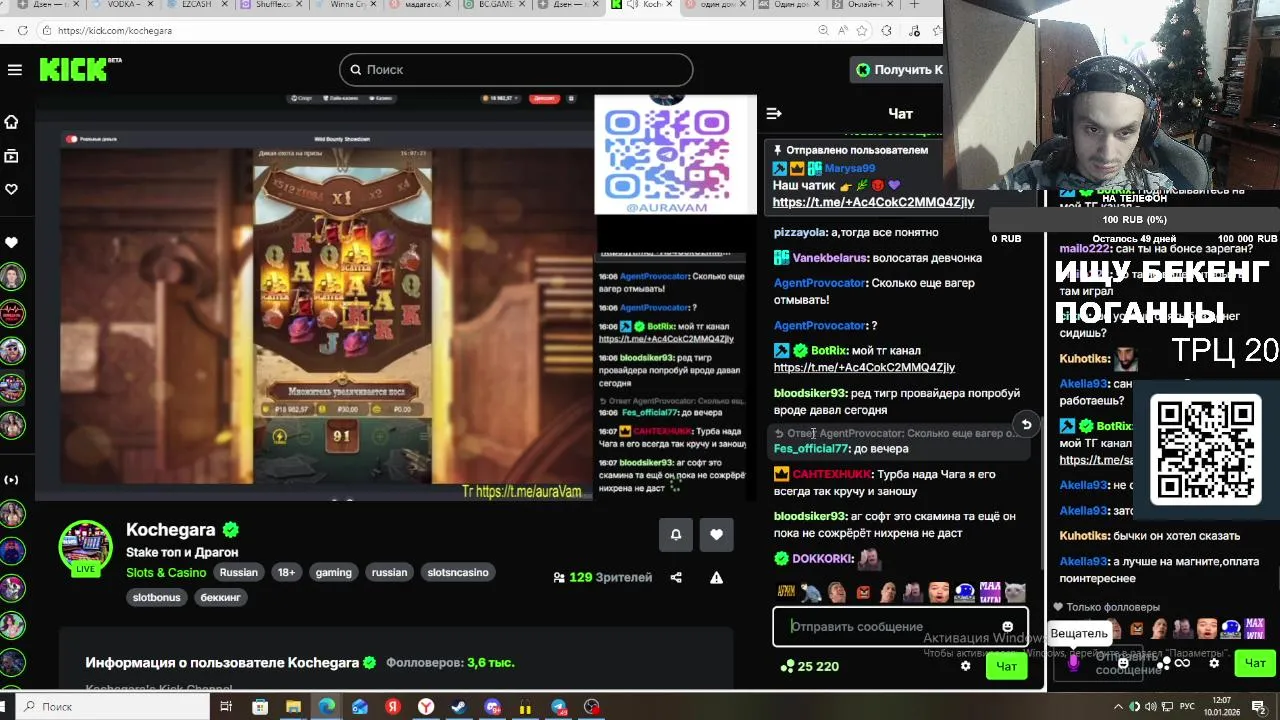The width and height of the screenshot is (1280, 720).
Task: Click username pizzayola in chat
Action: (x=800, y=232)
